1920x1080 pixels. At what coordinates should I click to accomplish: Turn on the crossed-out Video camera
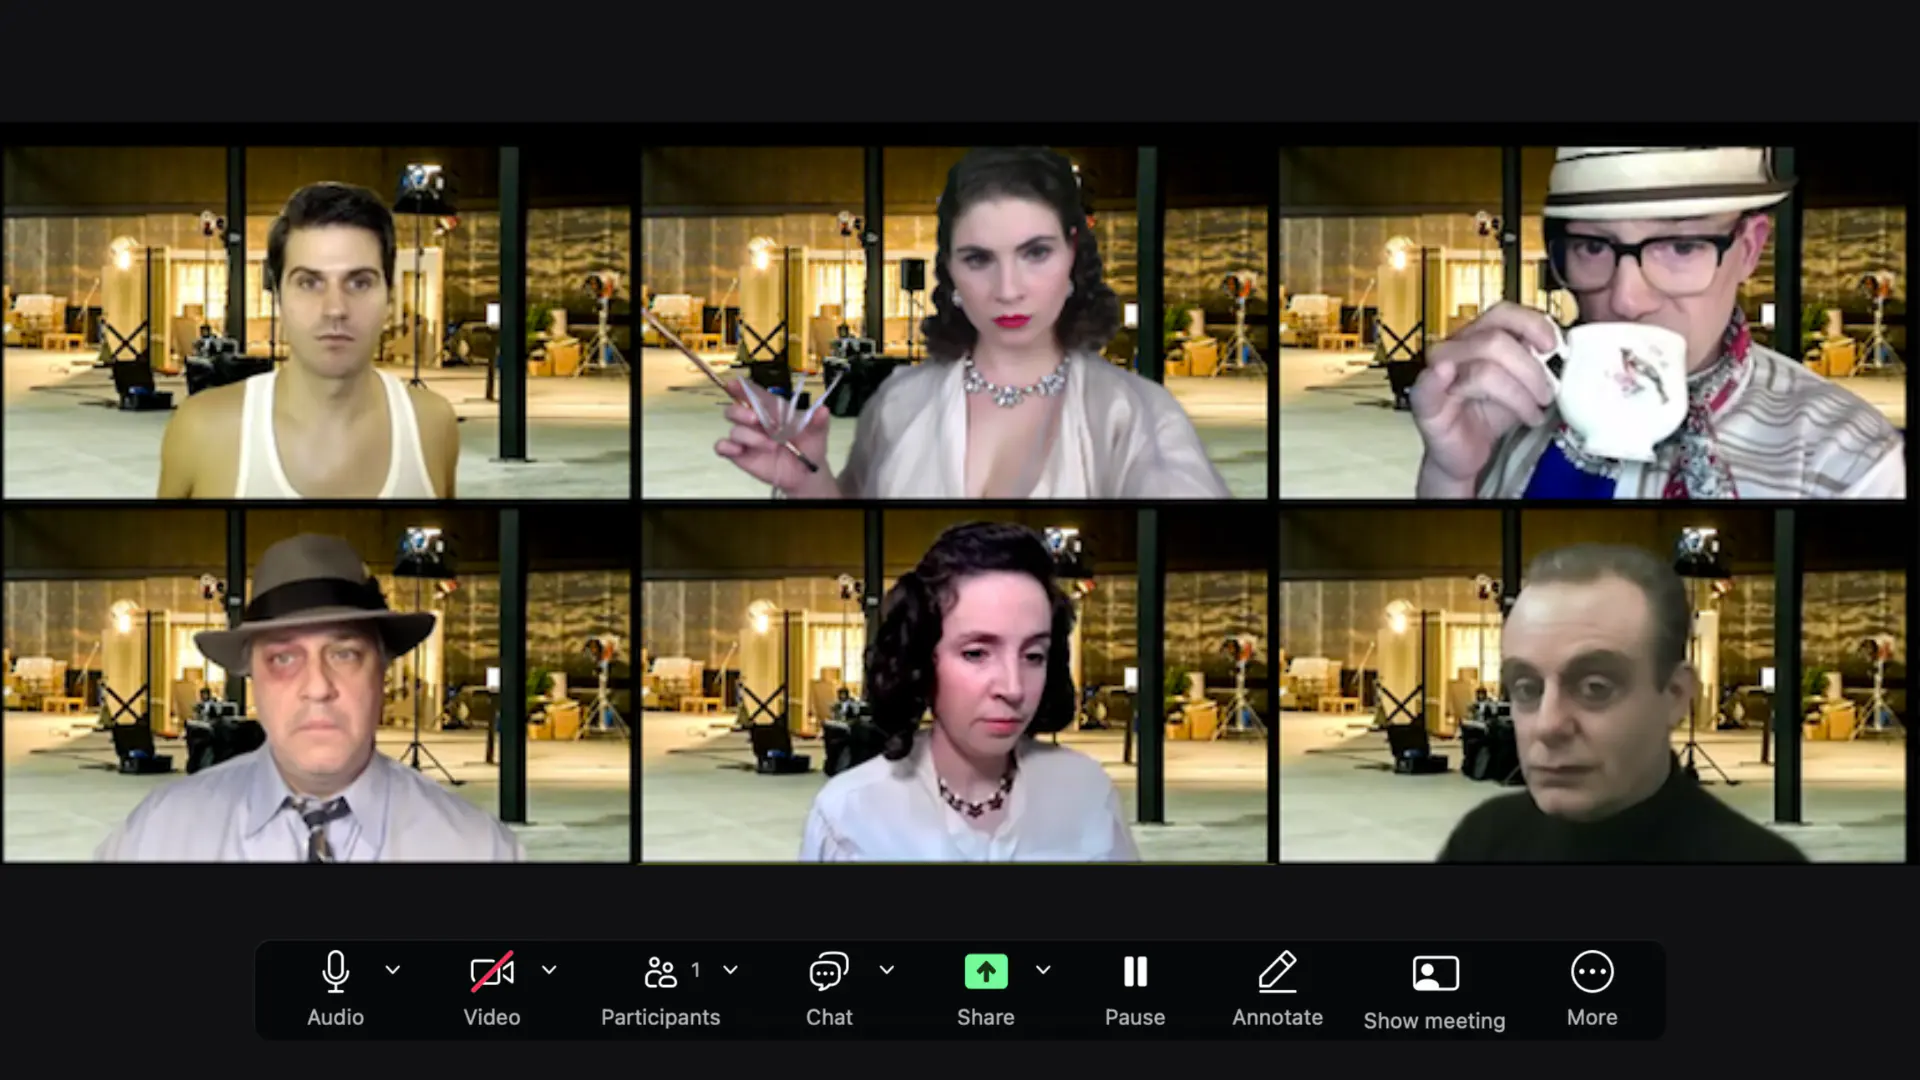pyautogui.click(x=492, y=972)
